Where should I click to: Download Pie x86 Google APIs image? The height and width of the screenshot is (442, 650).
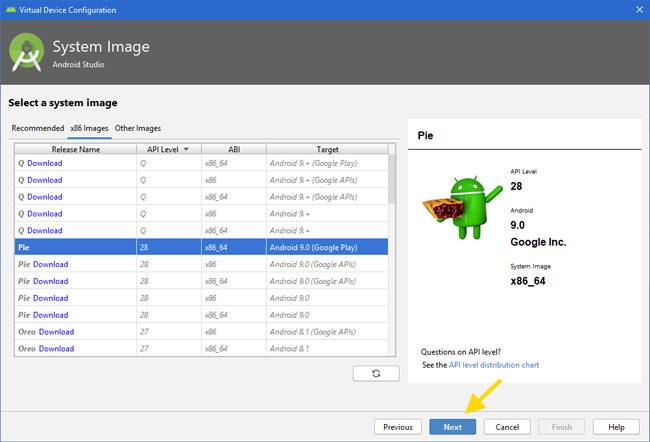pos(51,264)
